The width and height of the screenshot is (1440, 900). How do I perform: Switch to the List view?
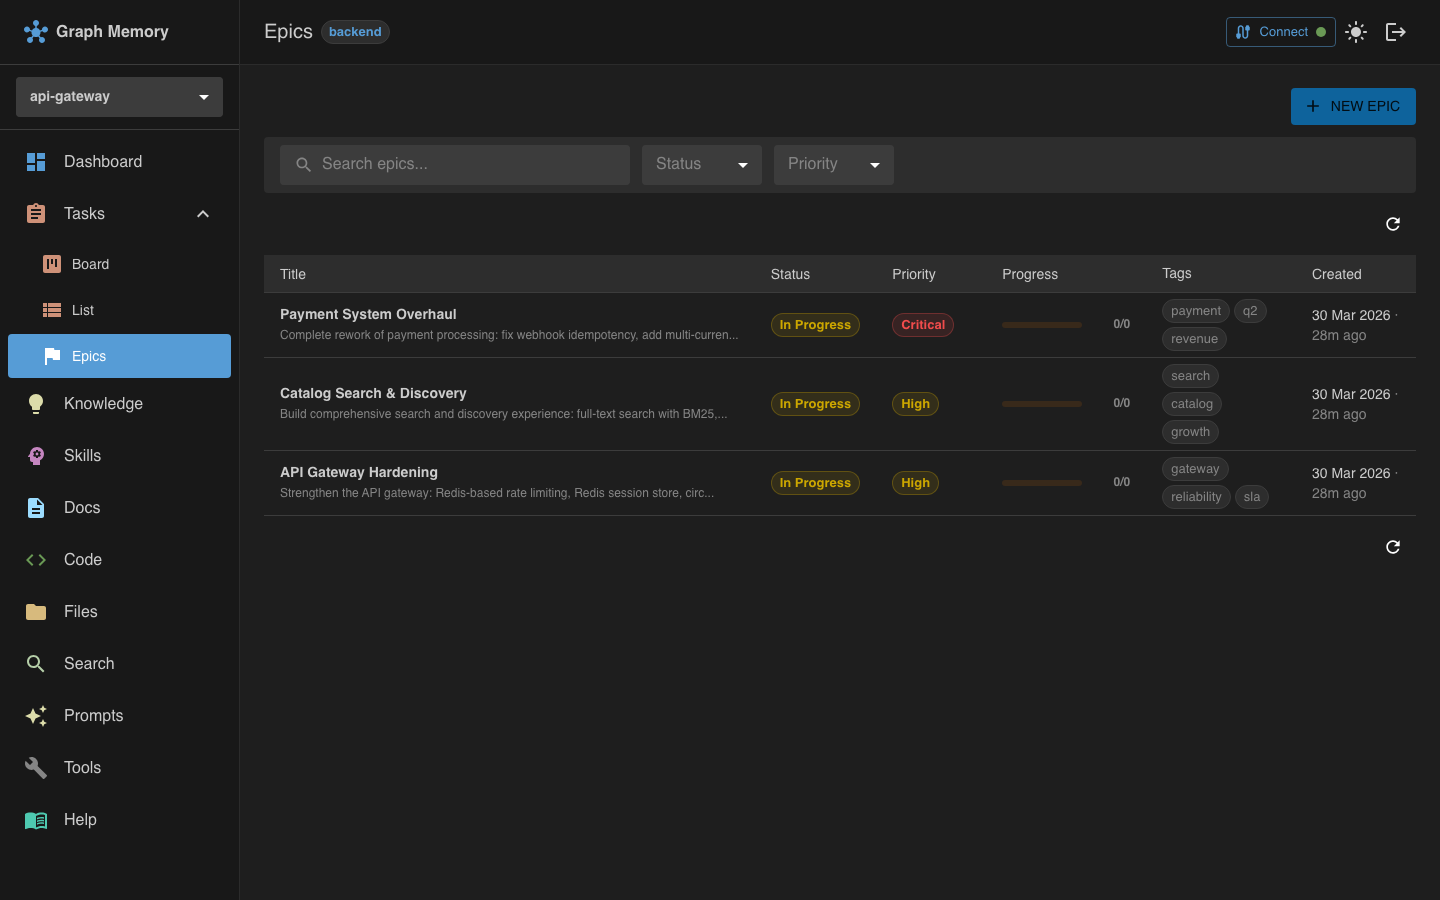(x=81, y=310)
